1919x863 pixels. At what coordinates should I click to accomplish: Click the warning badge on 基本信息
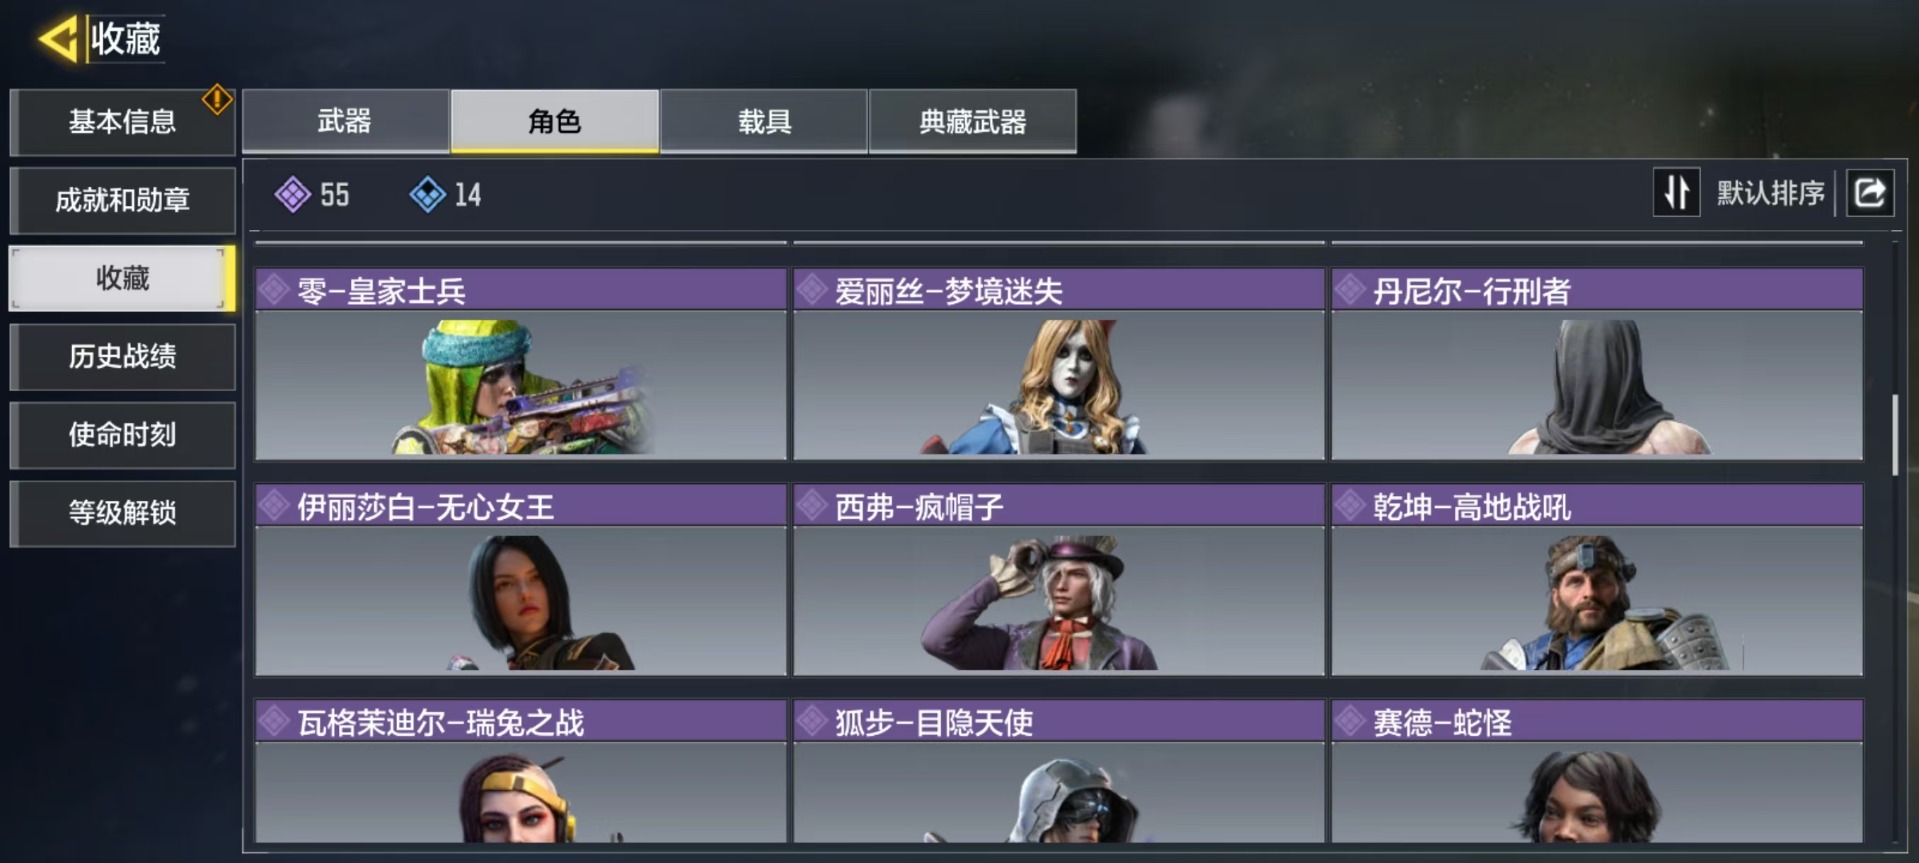click(x=217, y=99)
